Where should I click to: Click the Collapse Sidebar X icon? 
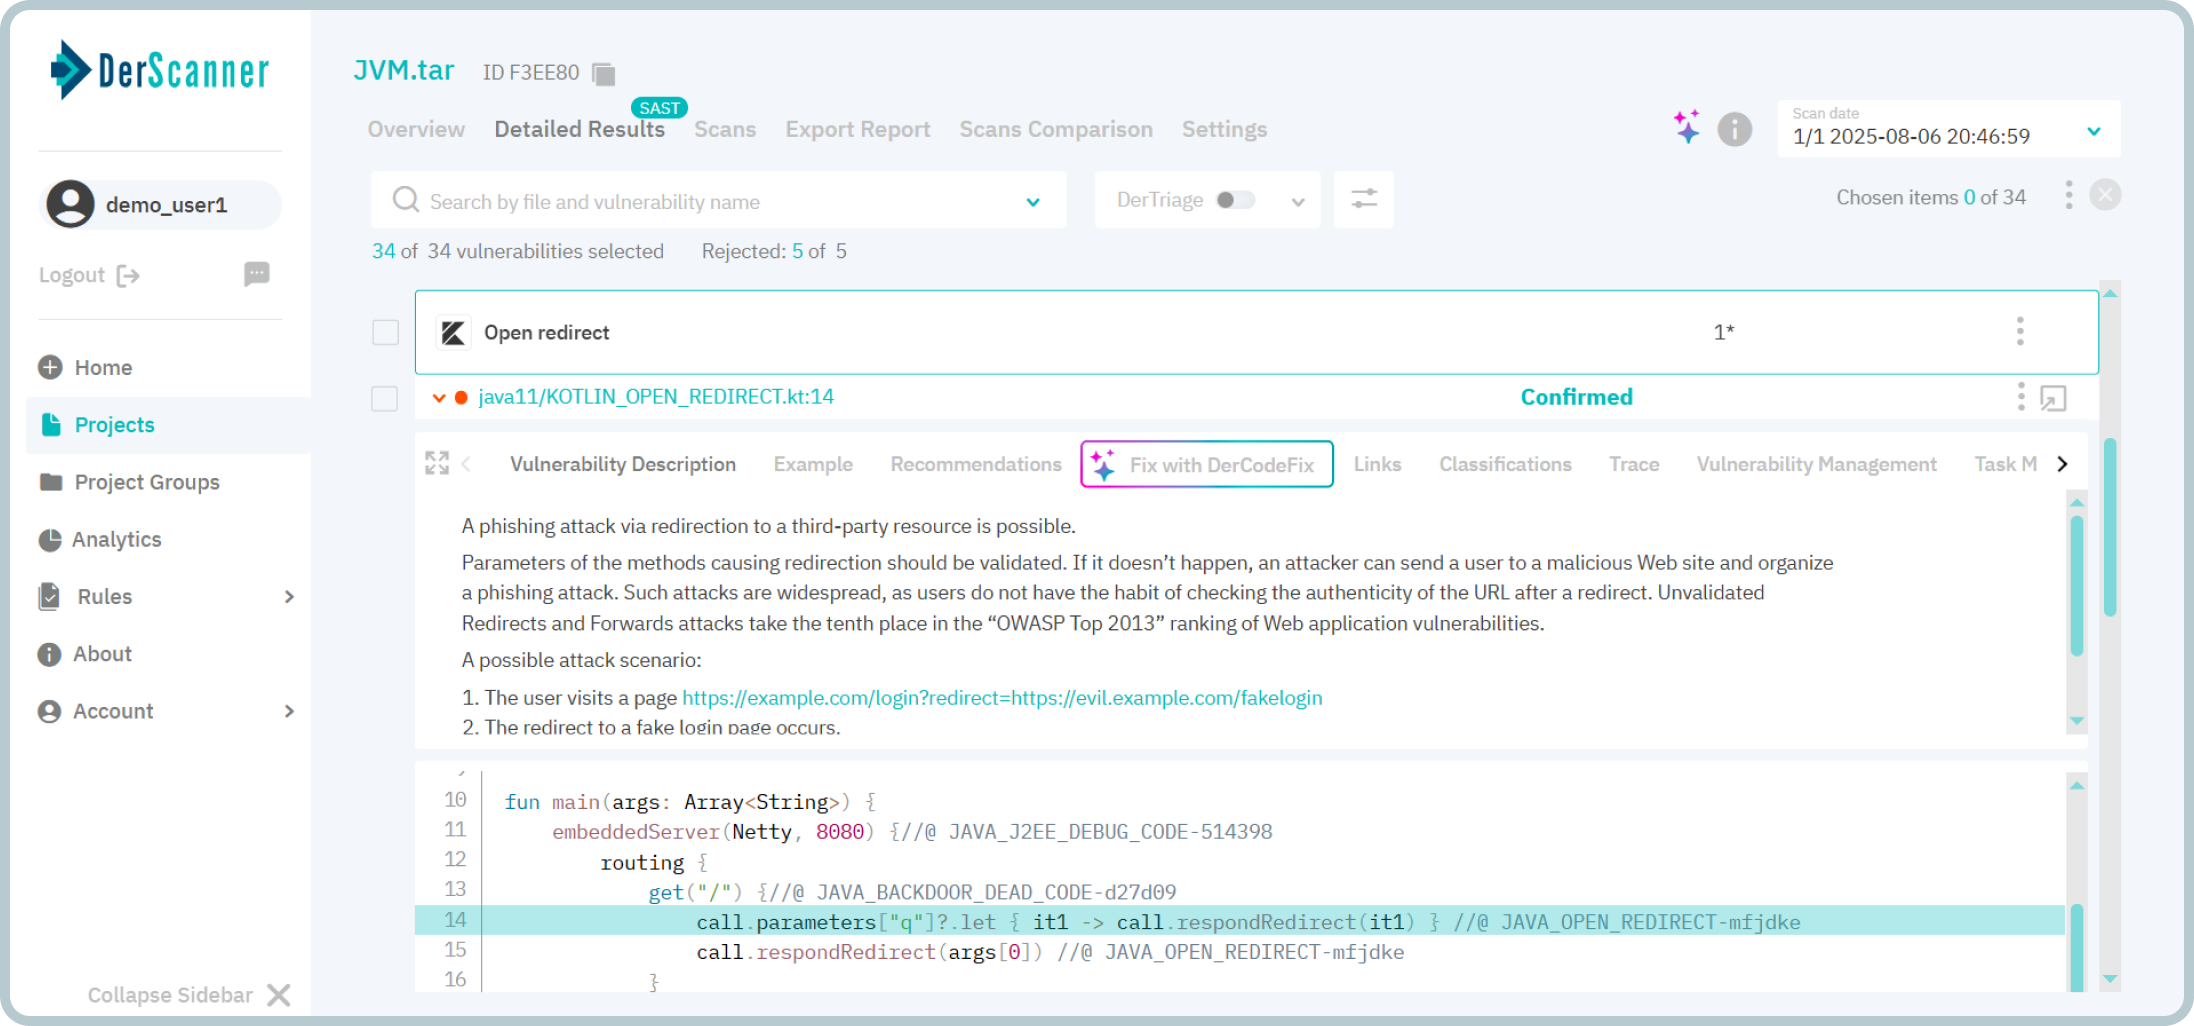[279, 995]
